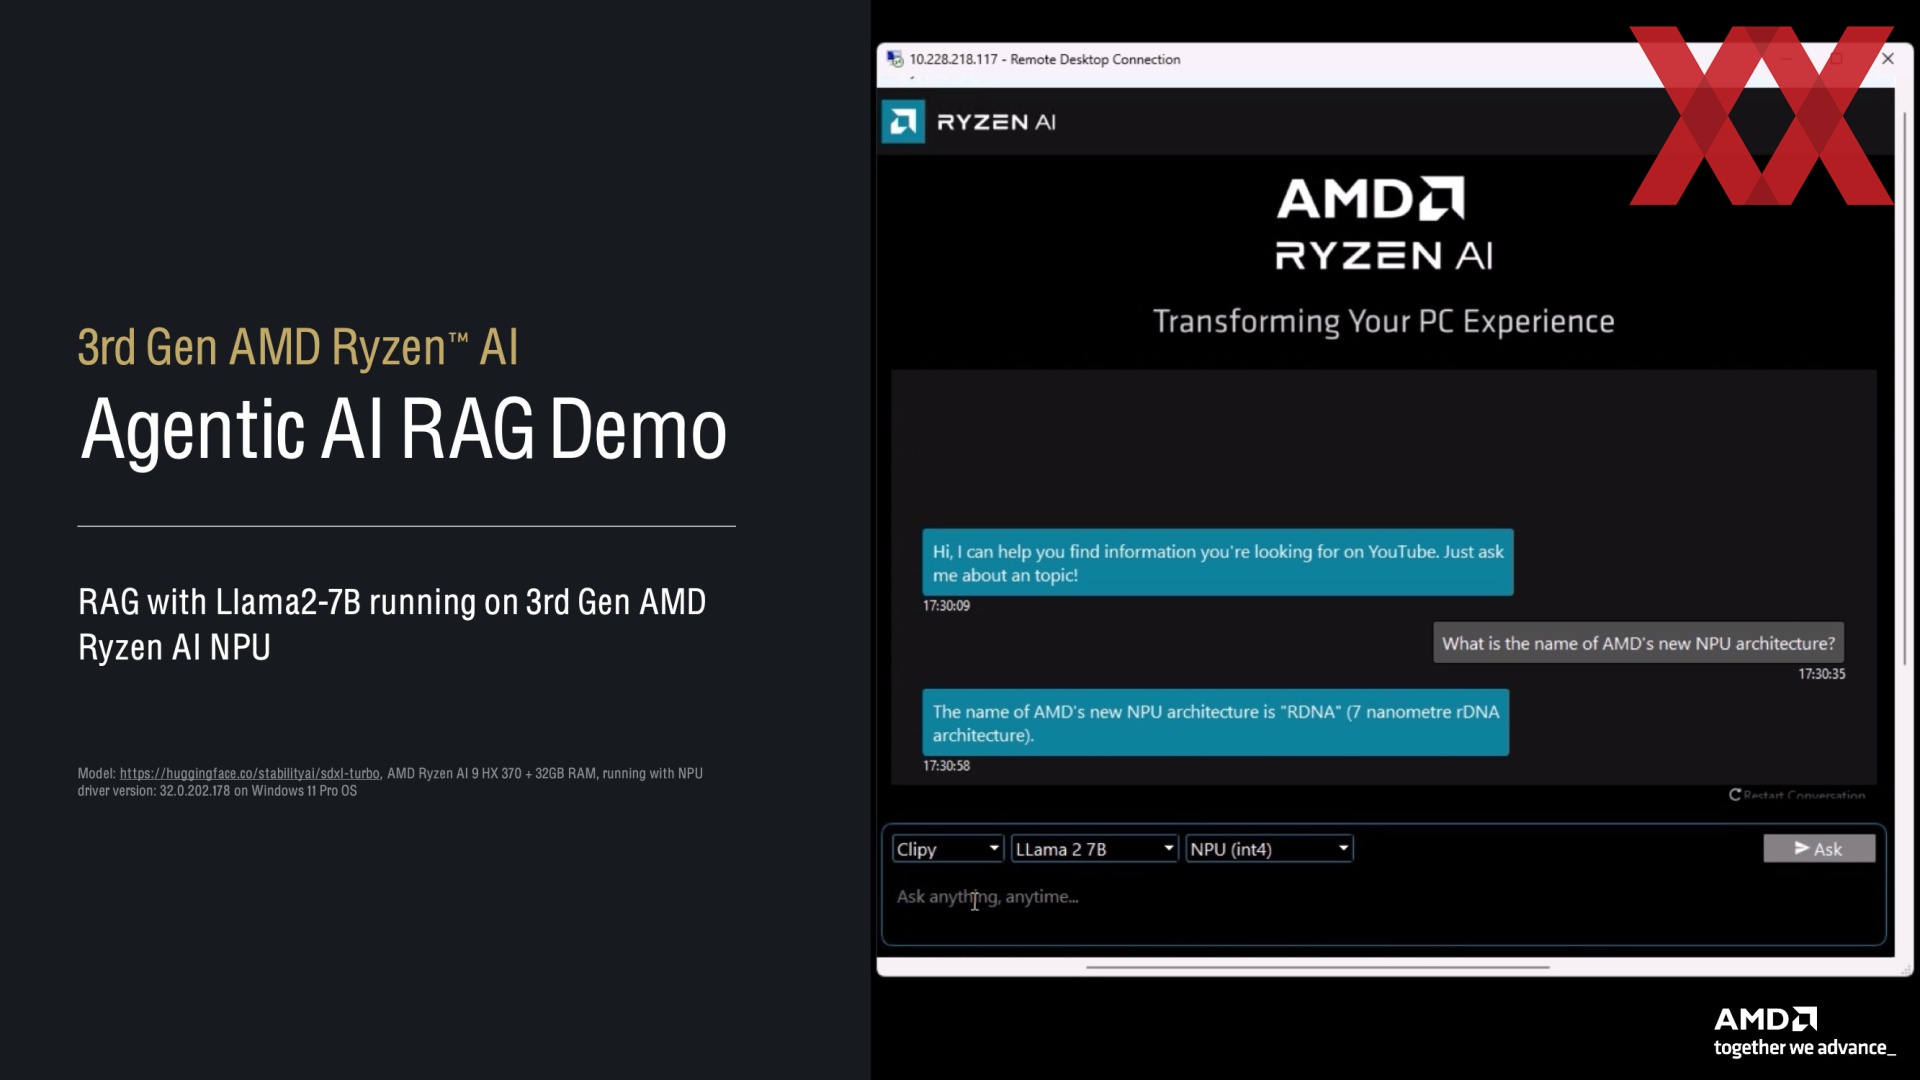
Task: Click the 'Agentic AI RAG Demo' slide title
Action: tap(403, 429)
